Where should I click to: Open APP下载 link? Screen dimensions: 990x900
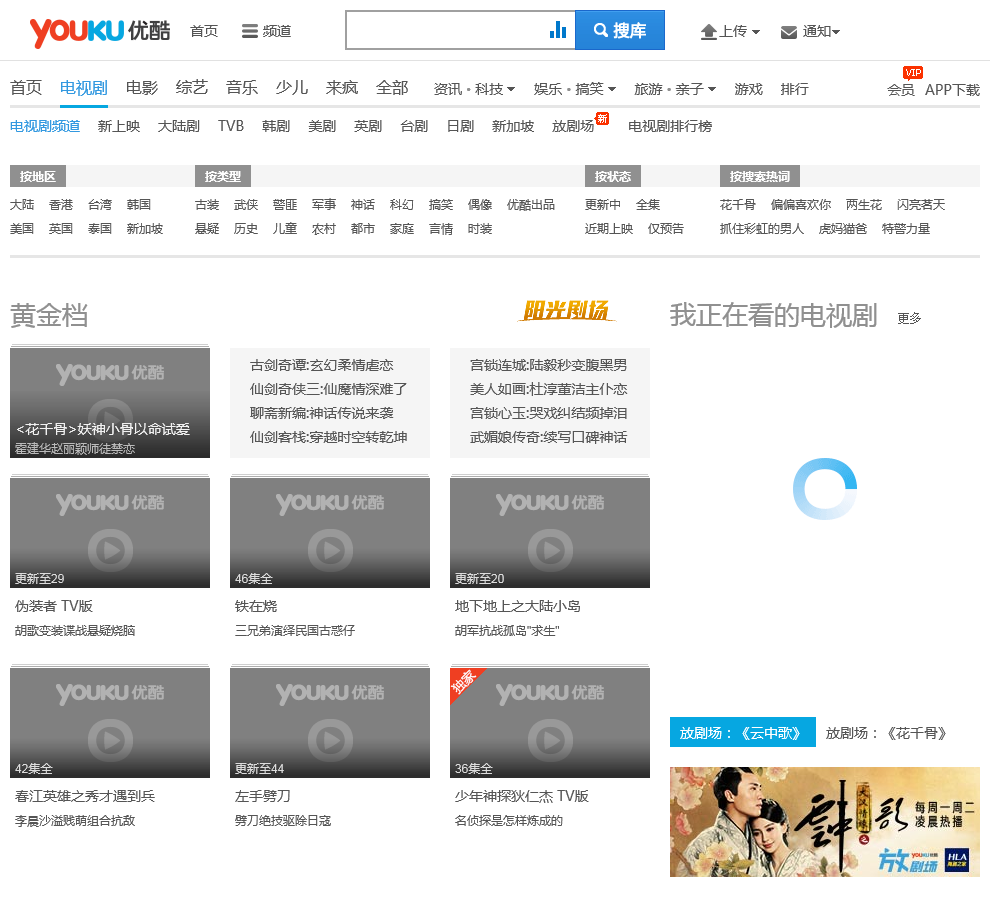pos(952,90)
